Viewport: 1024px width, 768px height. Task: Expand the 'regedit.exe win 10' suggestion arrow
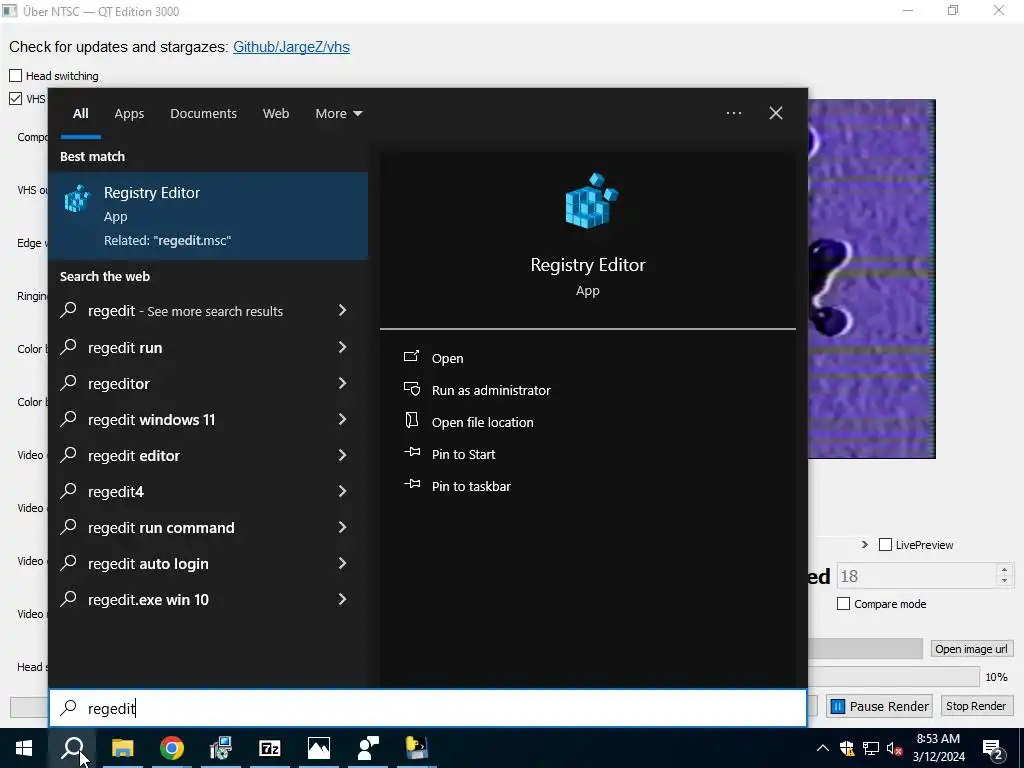coord(342,598)
